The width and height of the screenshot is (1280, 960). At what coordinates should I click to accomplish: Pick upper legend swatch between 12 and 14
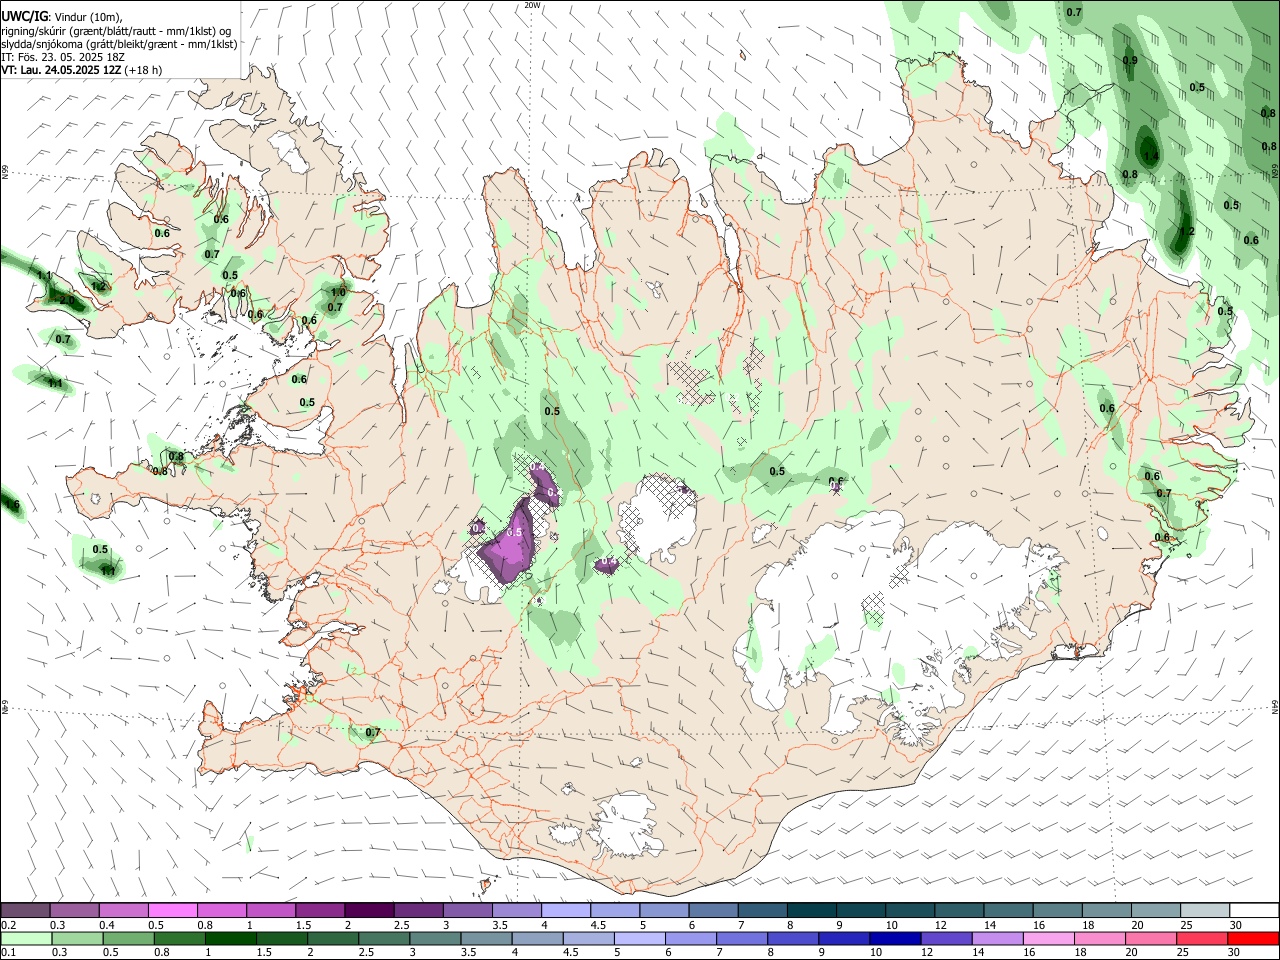click(x=957, y=910)
